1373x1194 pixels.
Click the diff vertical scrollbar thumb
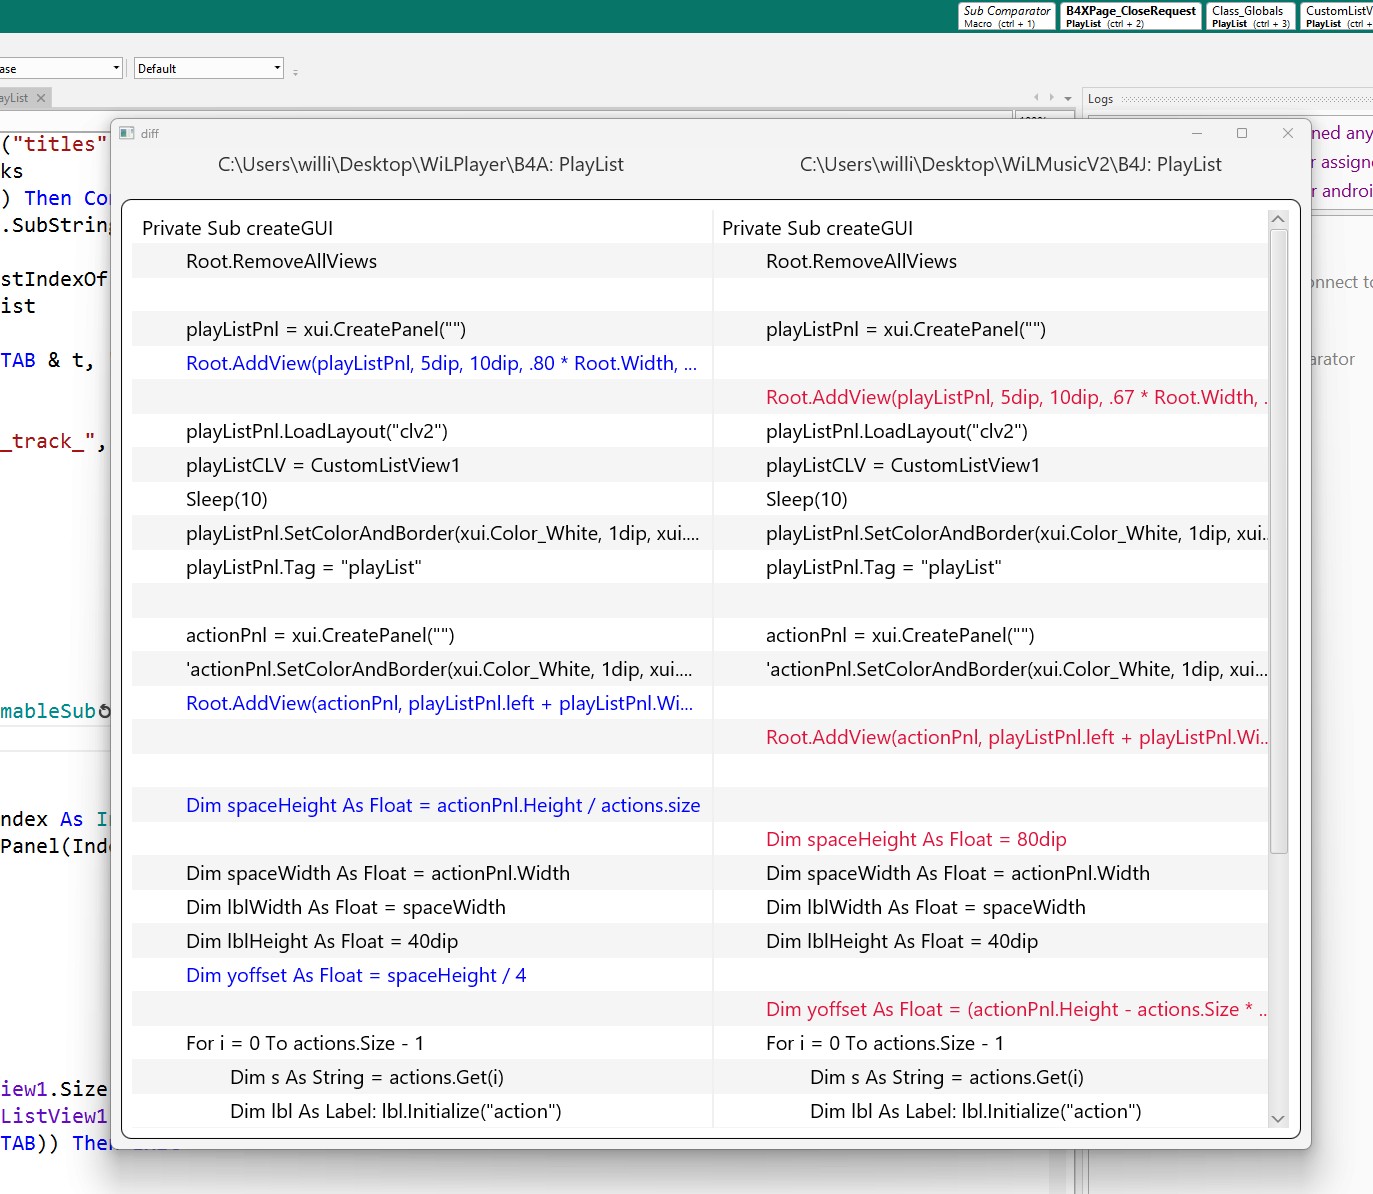click(1277, 540)
